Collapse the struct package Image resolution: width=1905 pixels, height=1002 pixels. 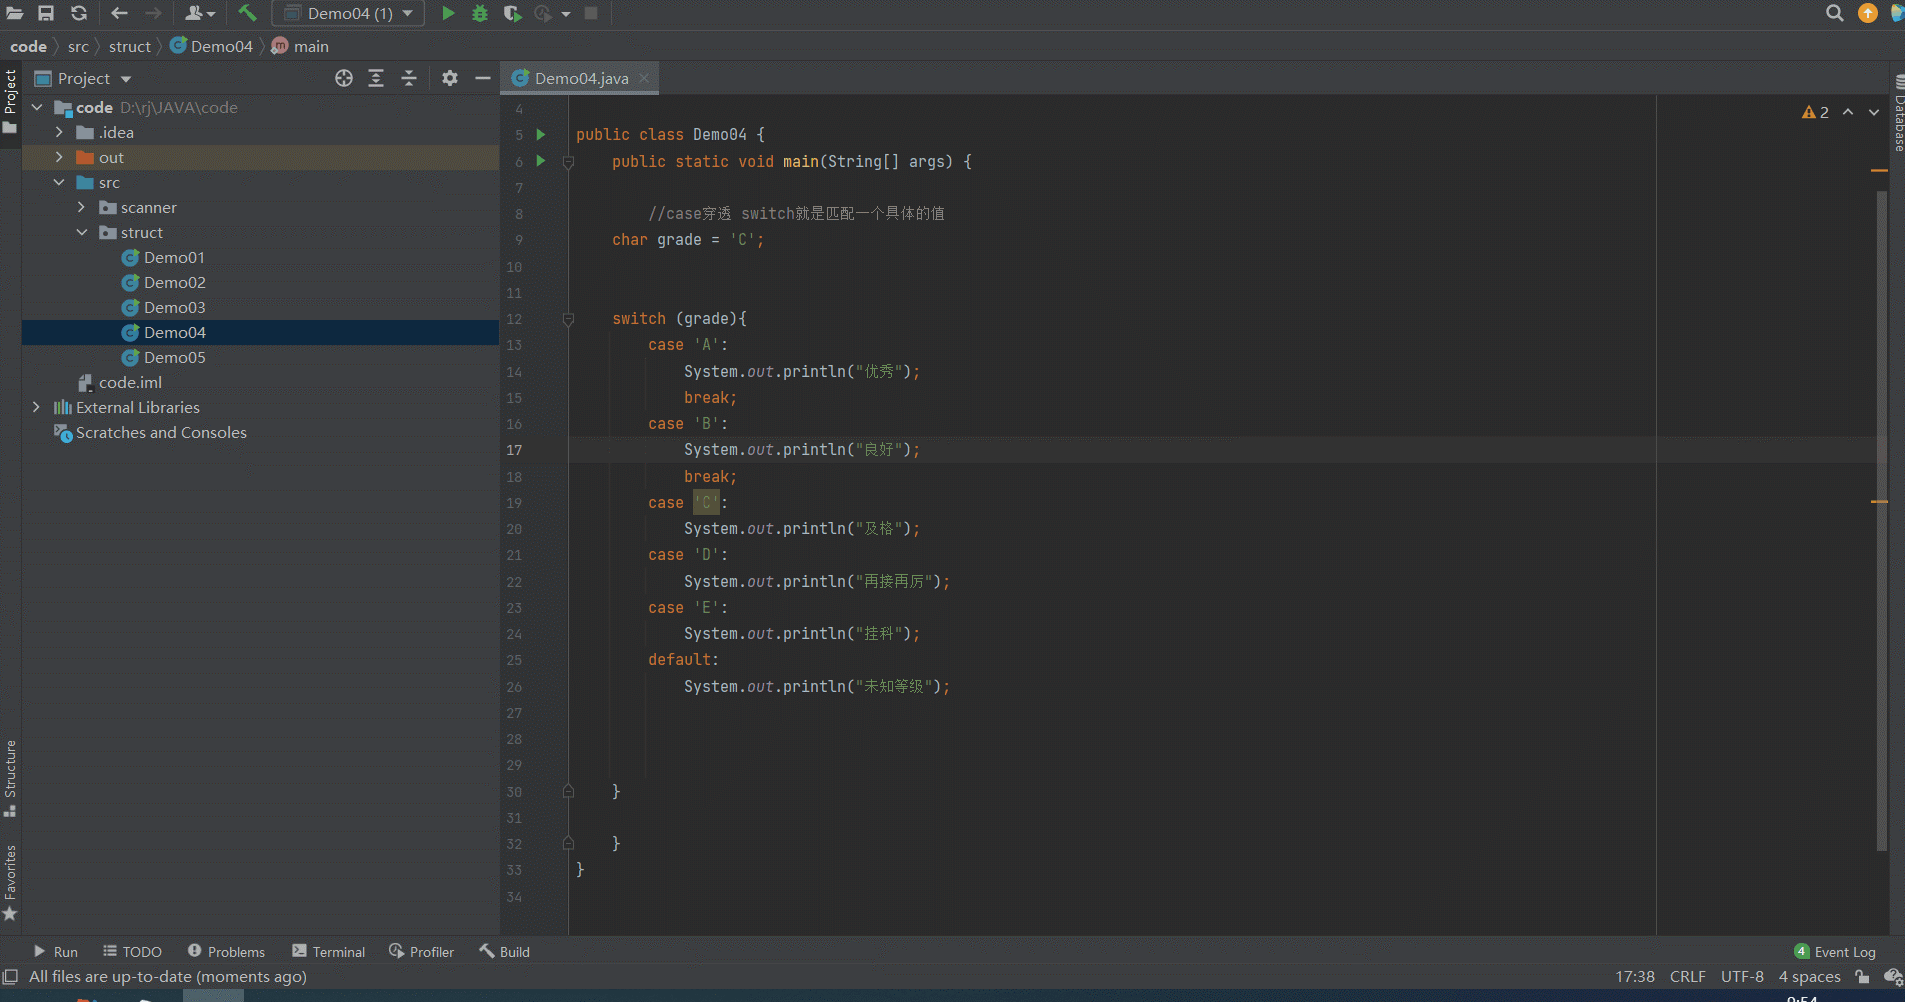click(x=82, y=232)
